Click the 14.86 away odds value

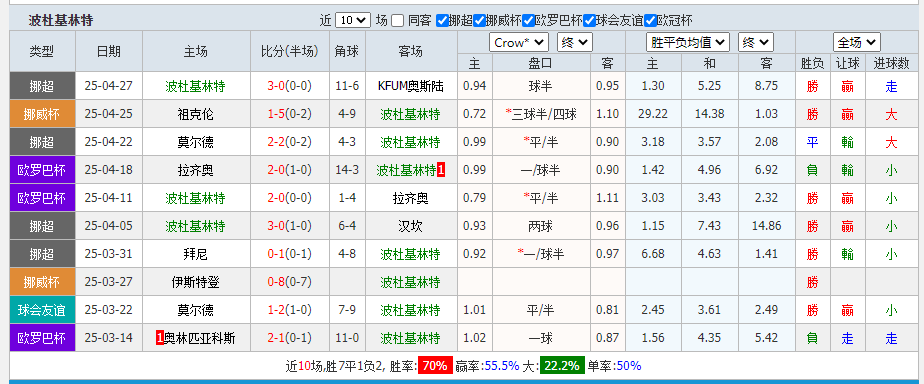(766, 226)
